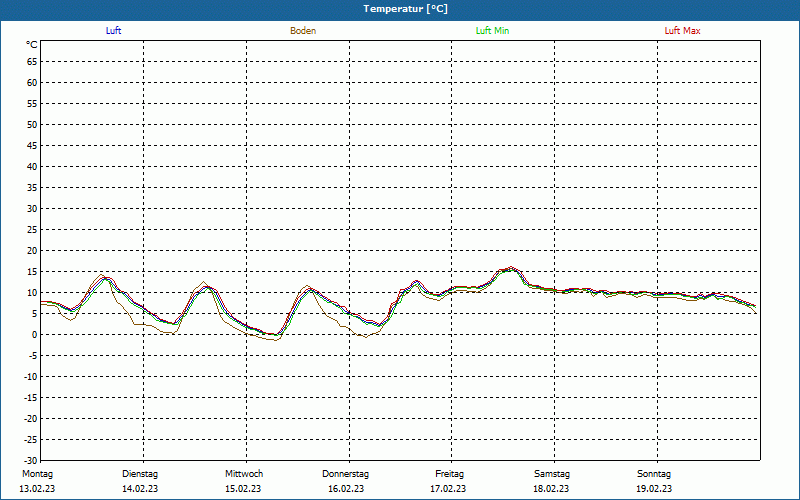800x500 pixels.
Task: Click the Temperatur [°C] chart title
Action: coord(406,9)
